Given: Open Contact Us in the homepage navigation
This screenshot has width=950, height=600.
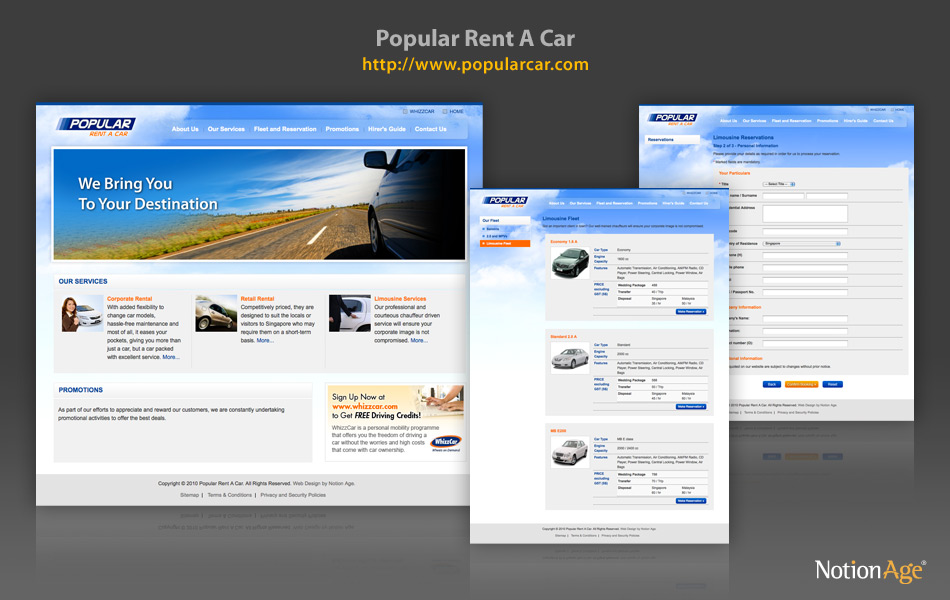Looking at the screenshot, I should (430, 129).
